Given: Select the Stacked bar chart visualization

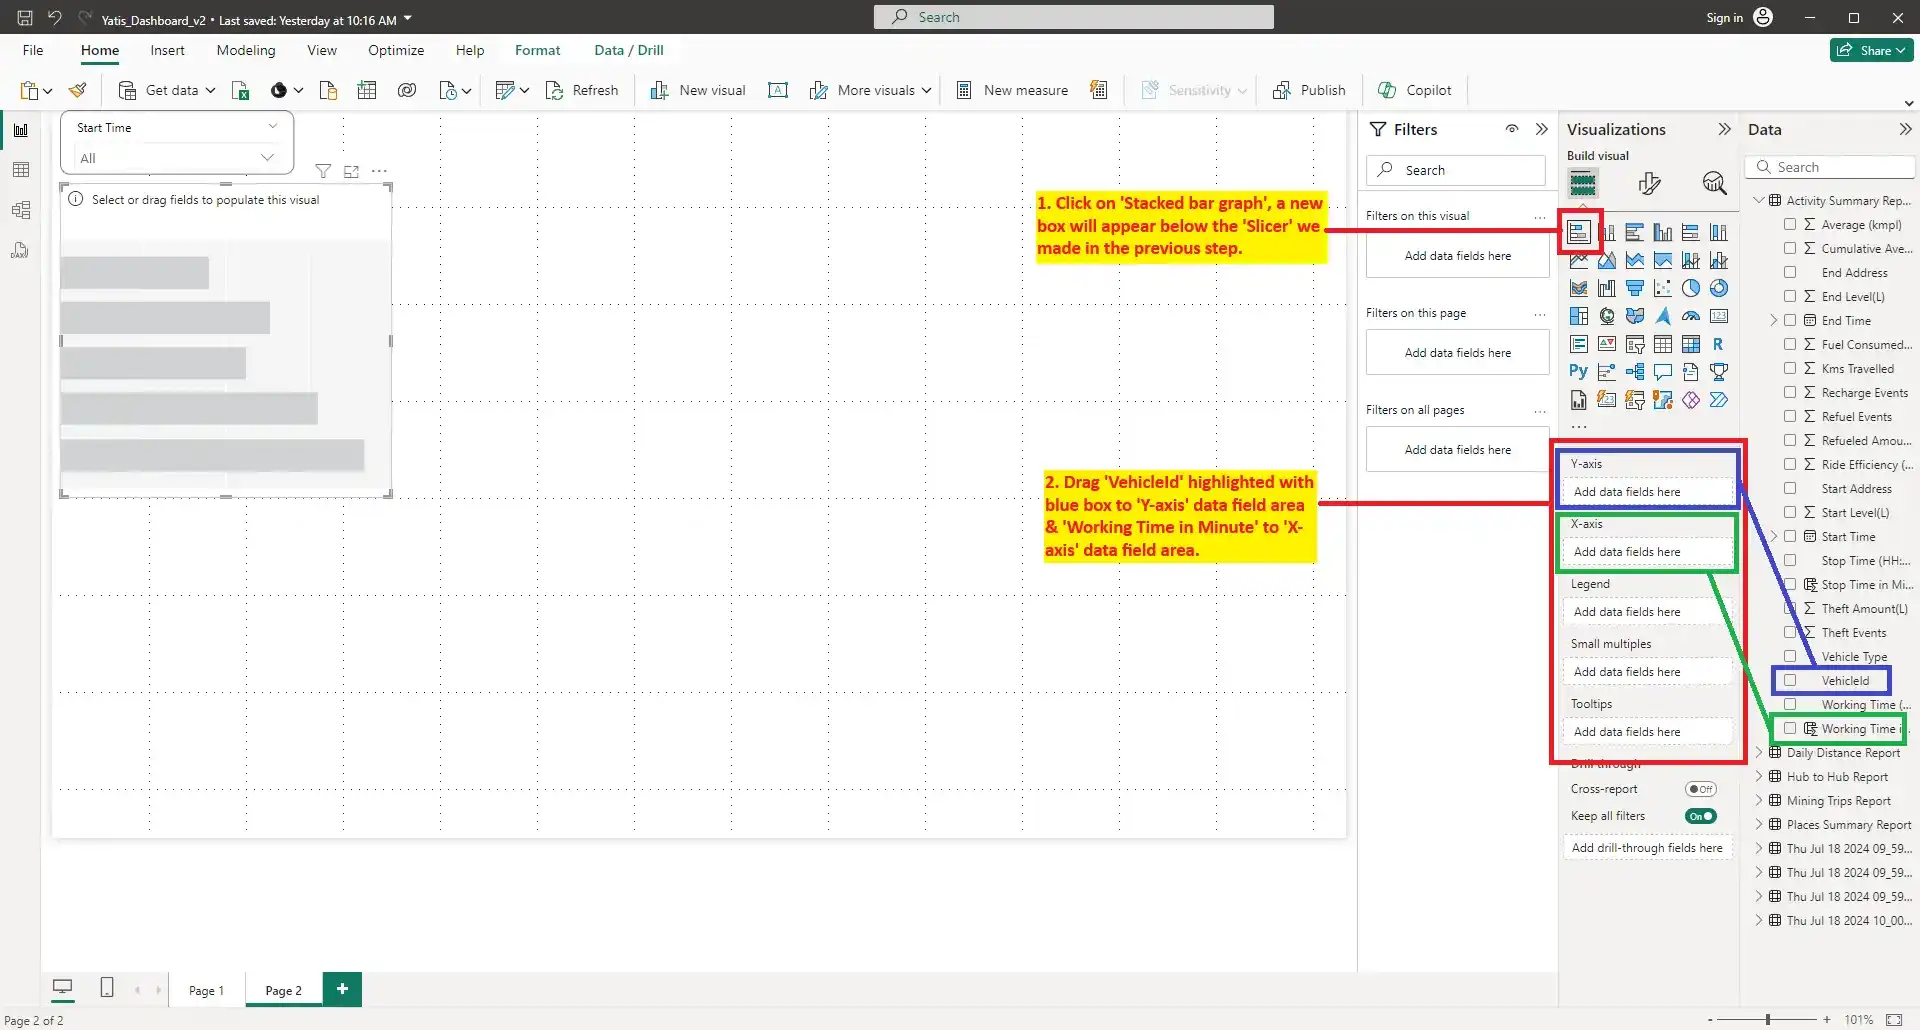Looking at the screenshot, I should click(1578, 233).
